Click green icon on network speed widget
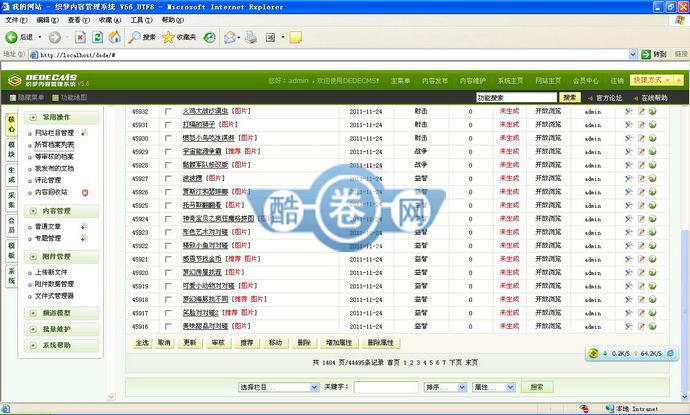 click(x=593, y=353)
